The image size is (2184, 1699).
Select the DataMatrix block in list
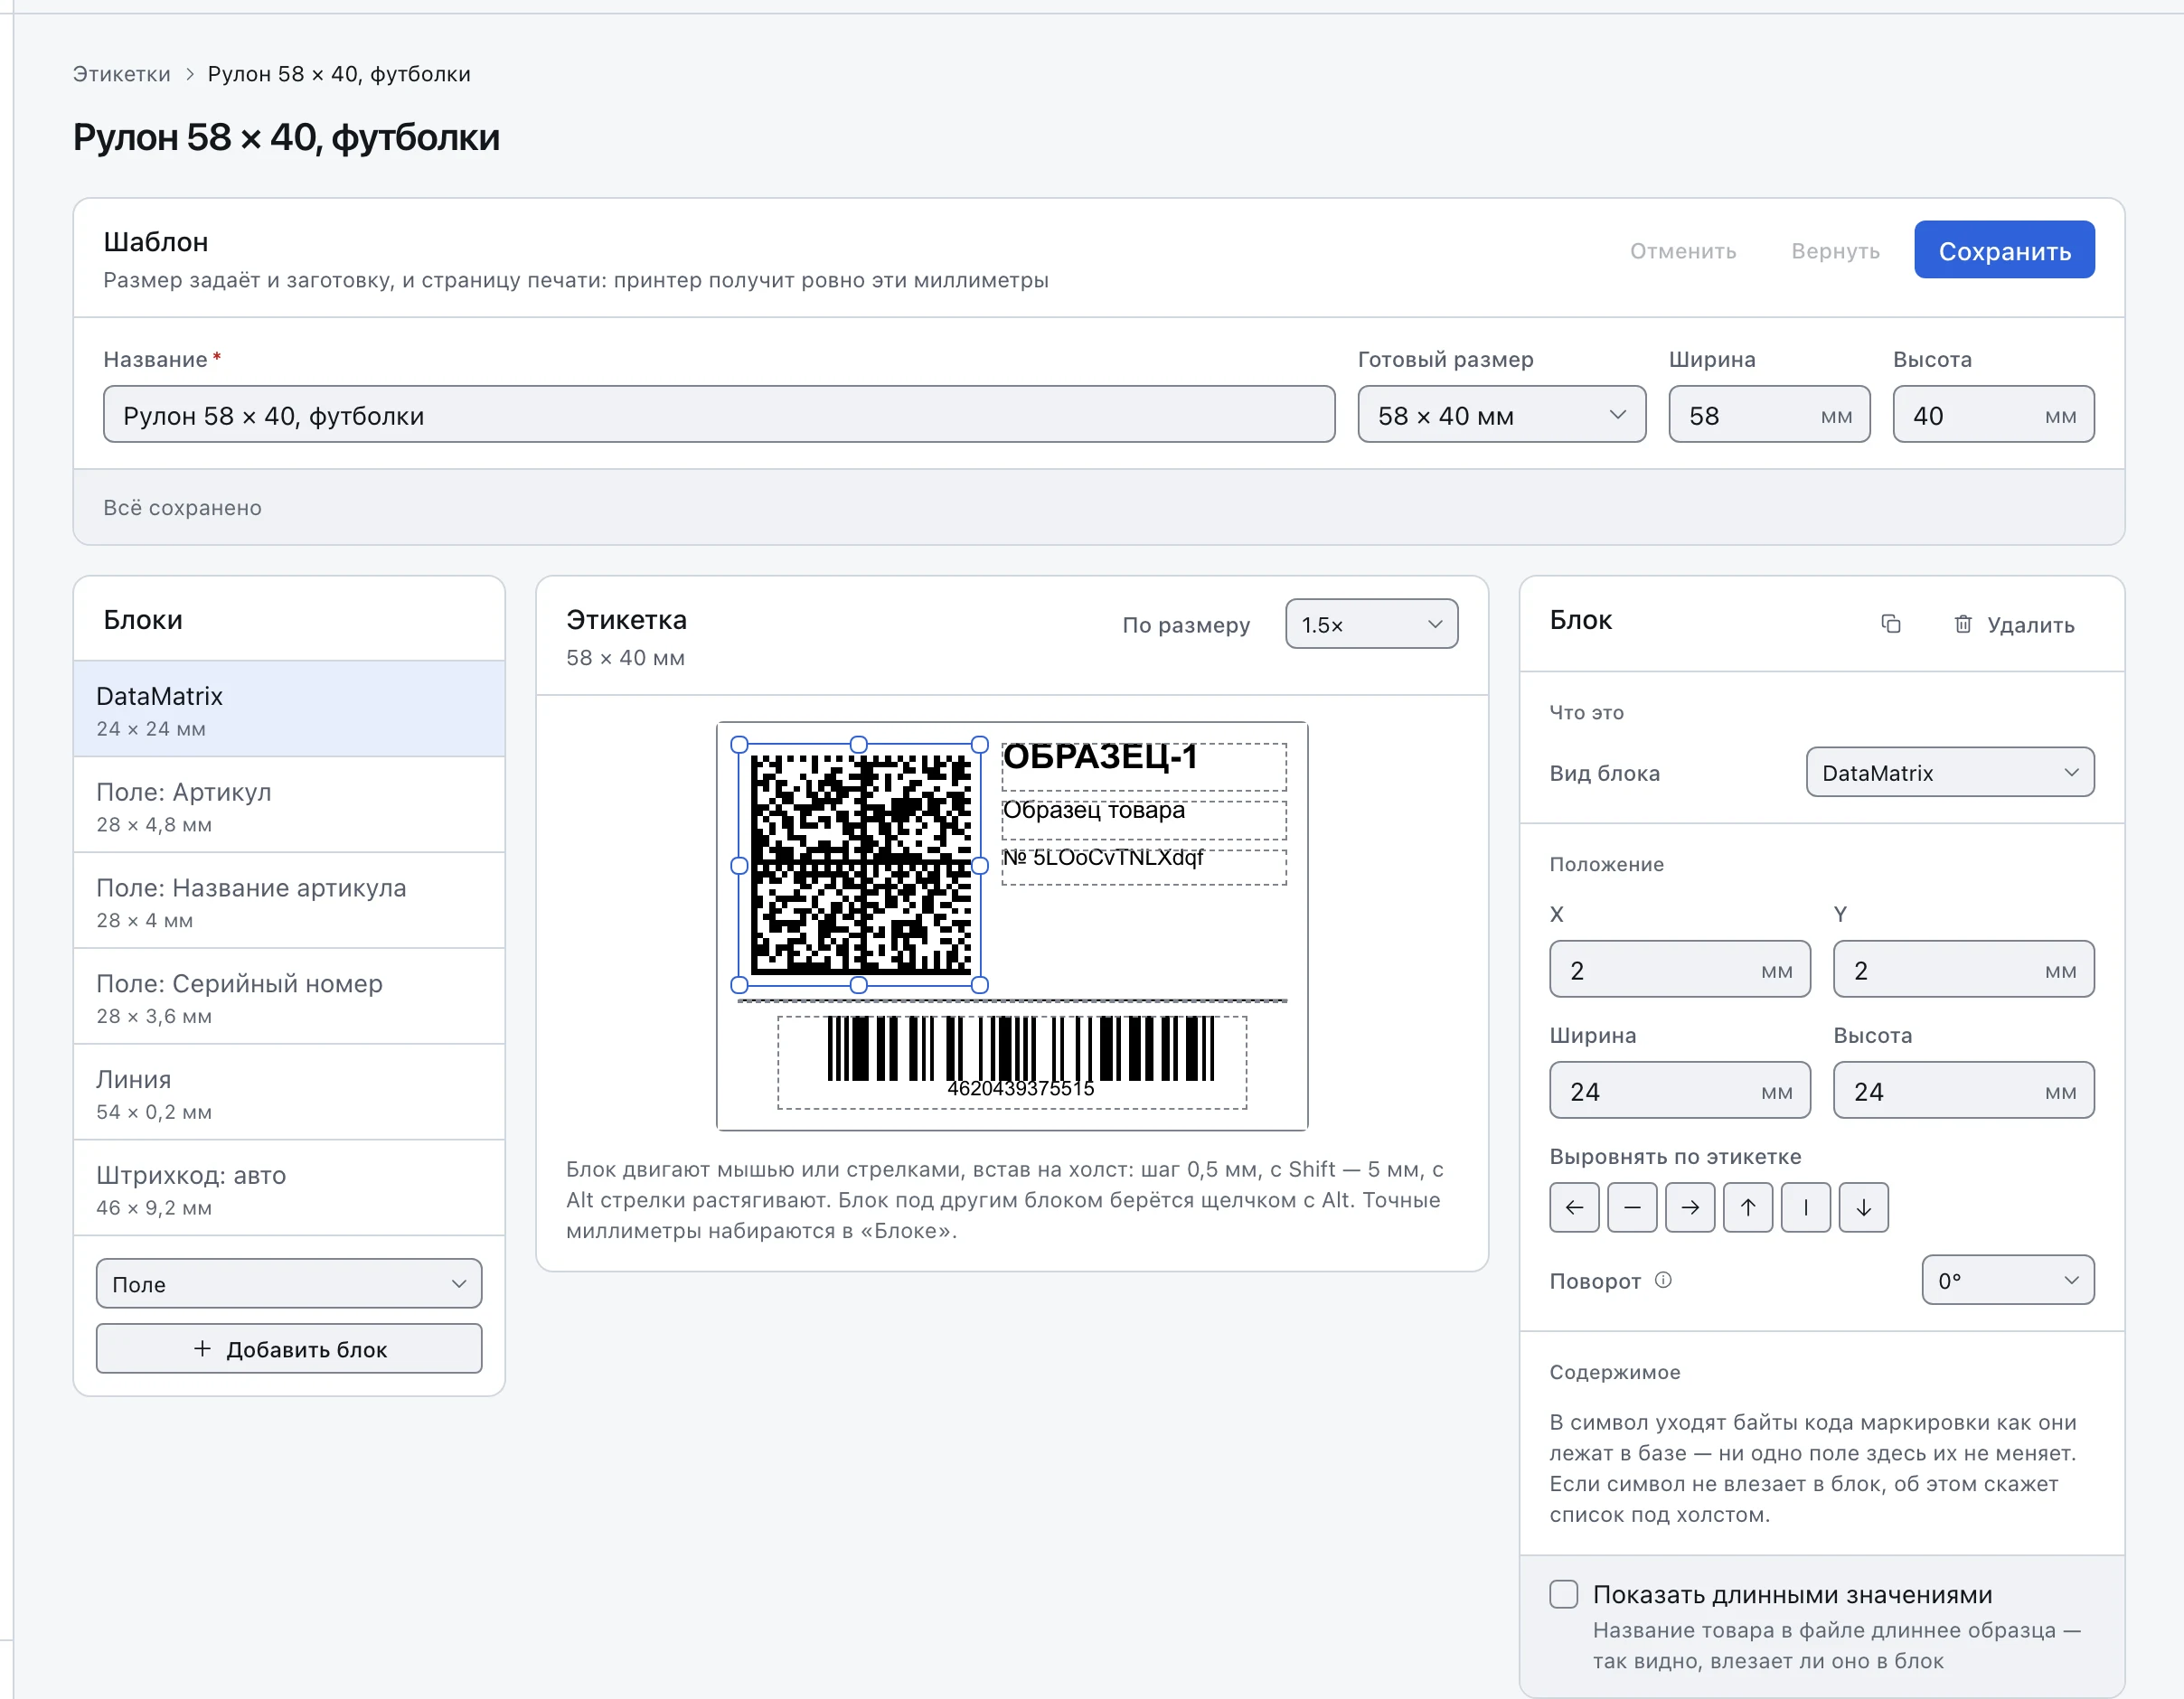click(289, 709)
